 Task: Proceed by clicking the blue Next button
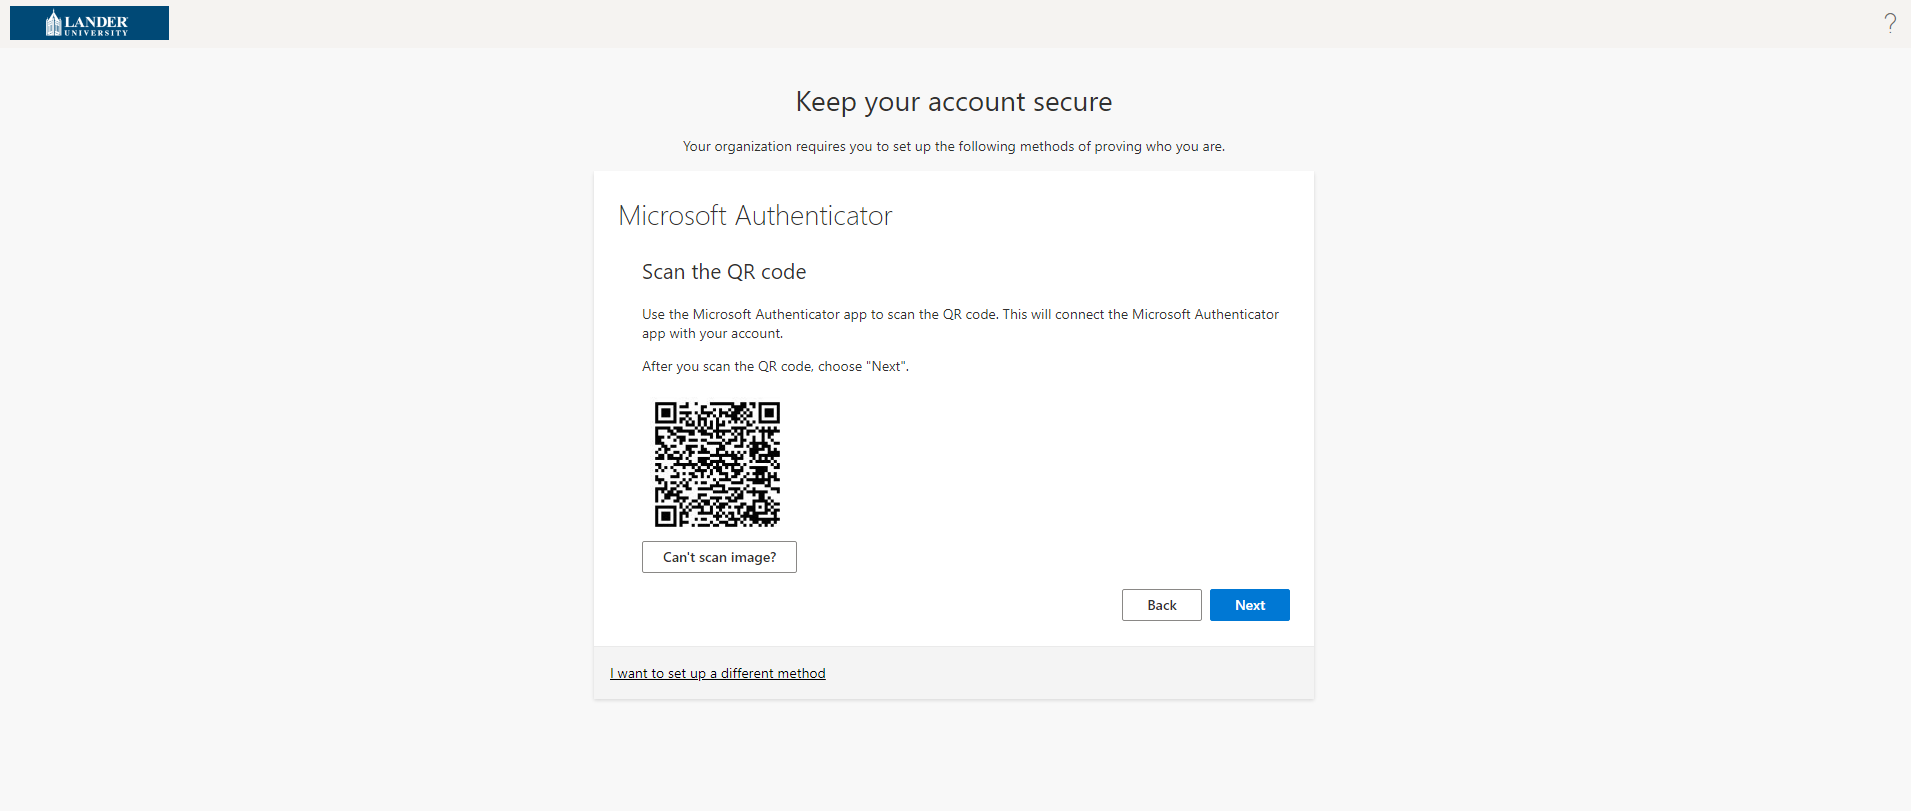pos(1249,605)
